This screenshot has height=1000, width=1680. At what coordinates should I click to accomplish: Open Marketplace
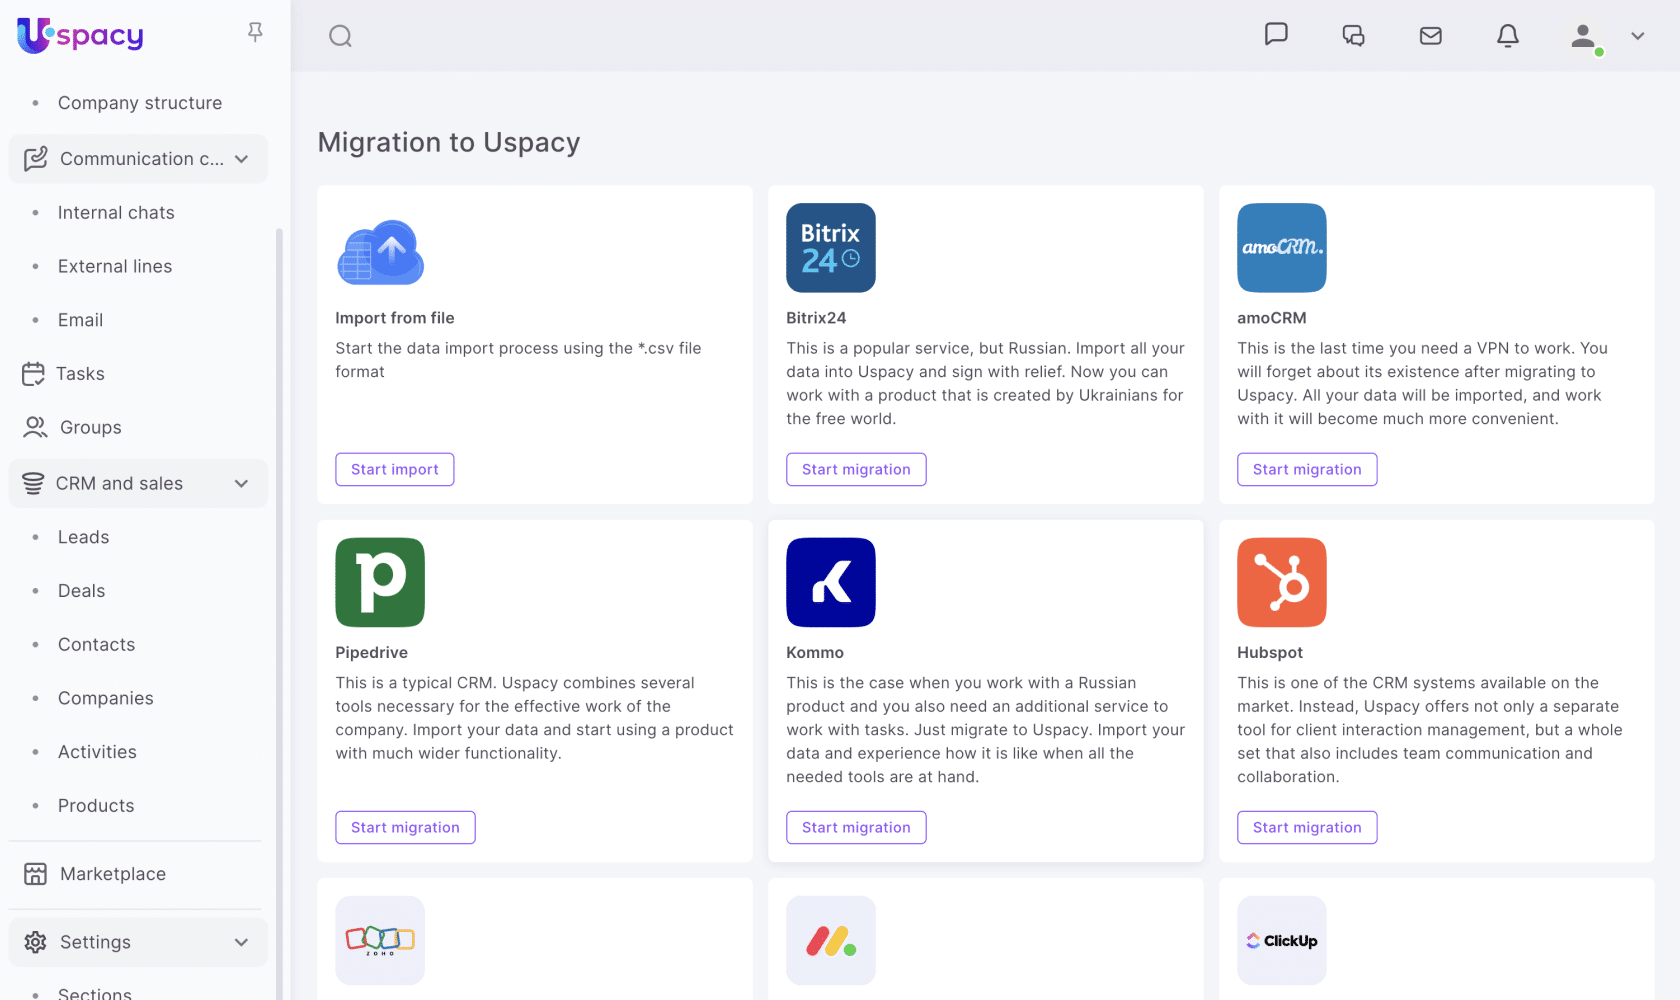coord(113,874)
